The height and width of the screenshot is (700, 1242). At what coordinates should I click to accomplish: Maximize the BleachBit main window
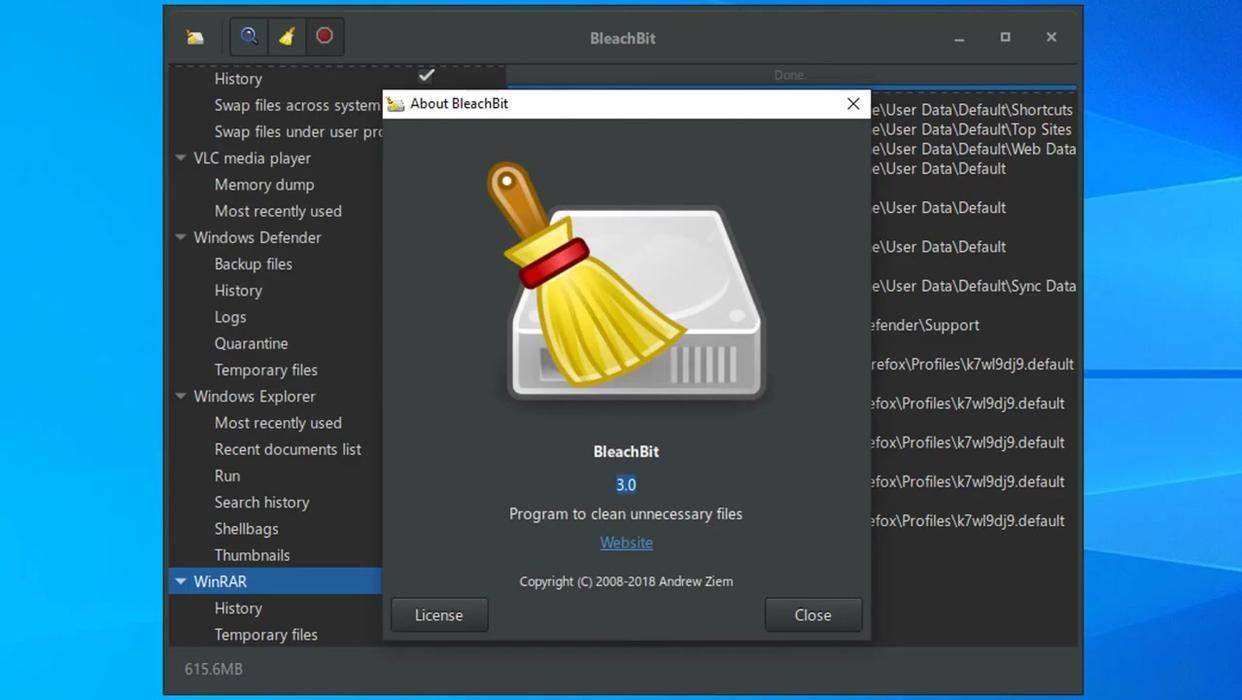pos(1005,37)
